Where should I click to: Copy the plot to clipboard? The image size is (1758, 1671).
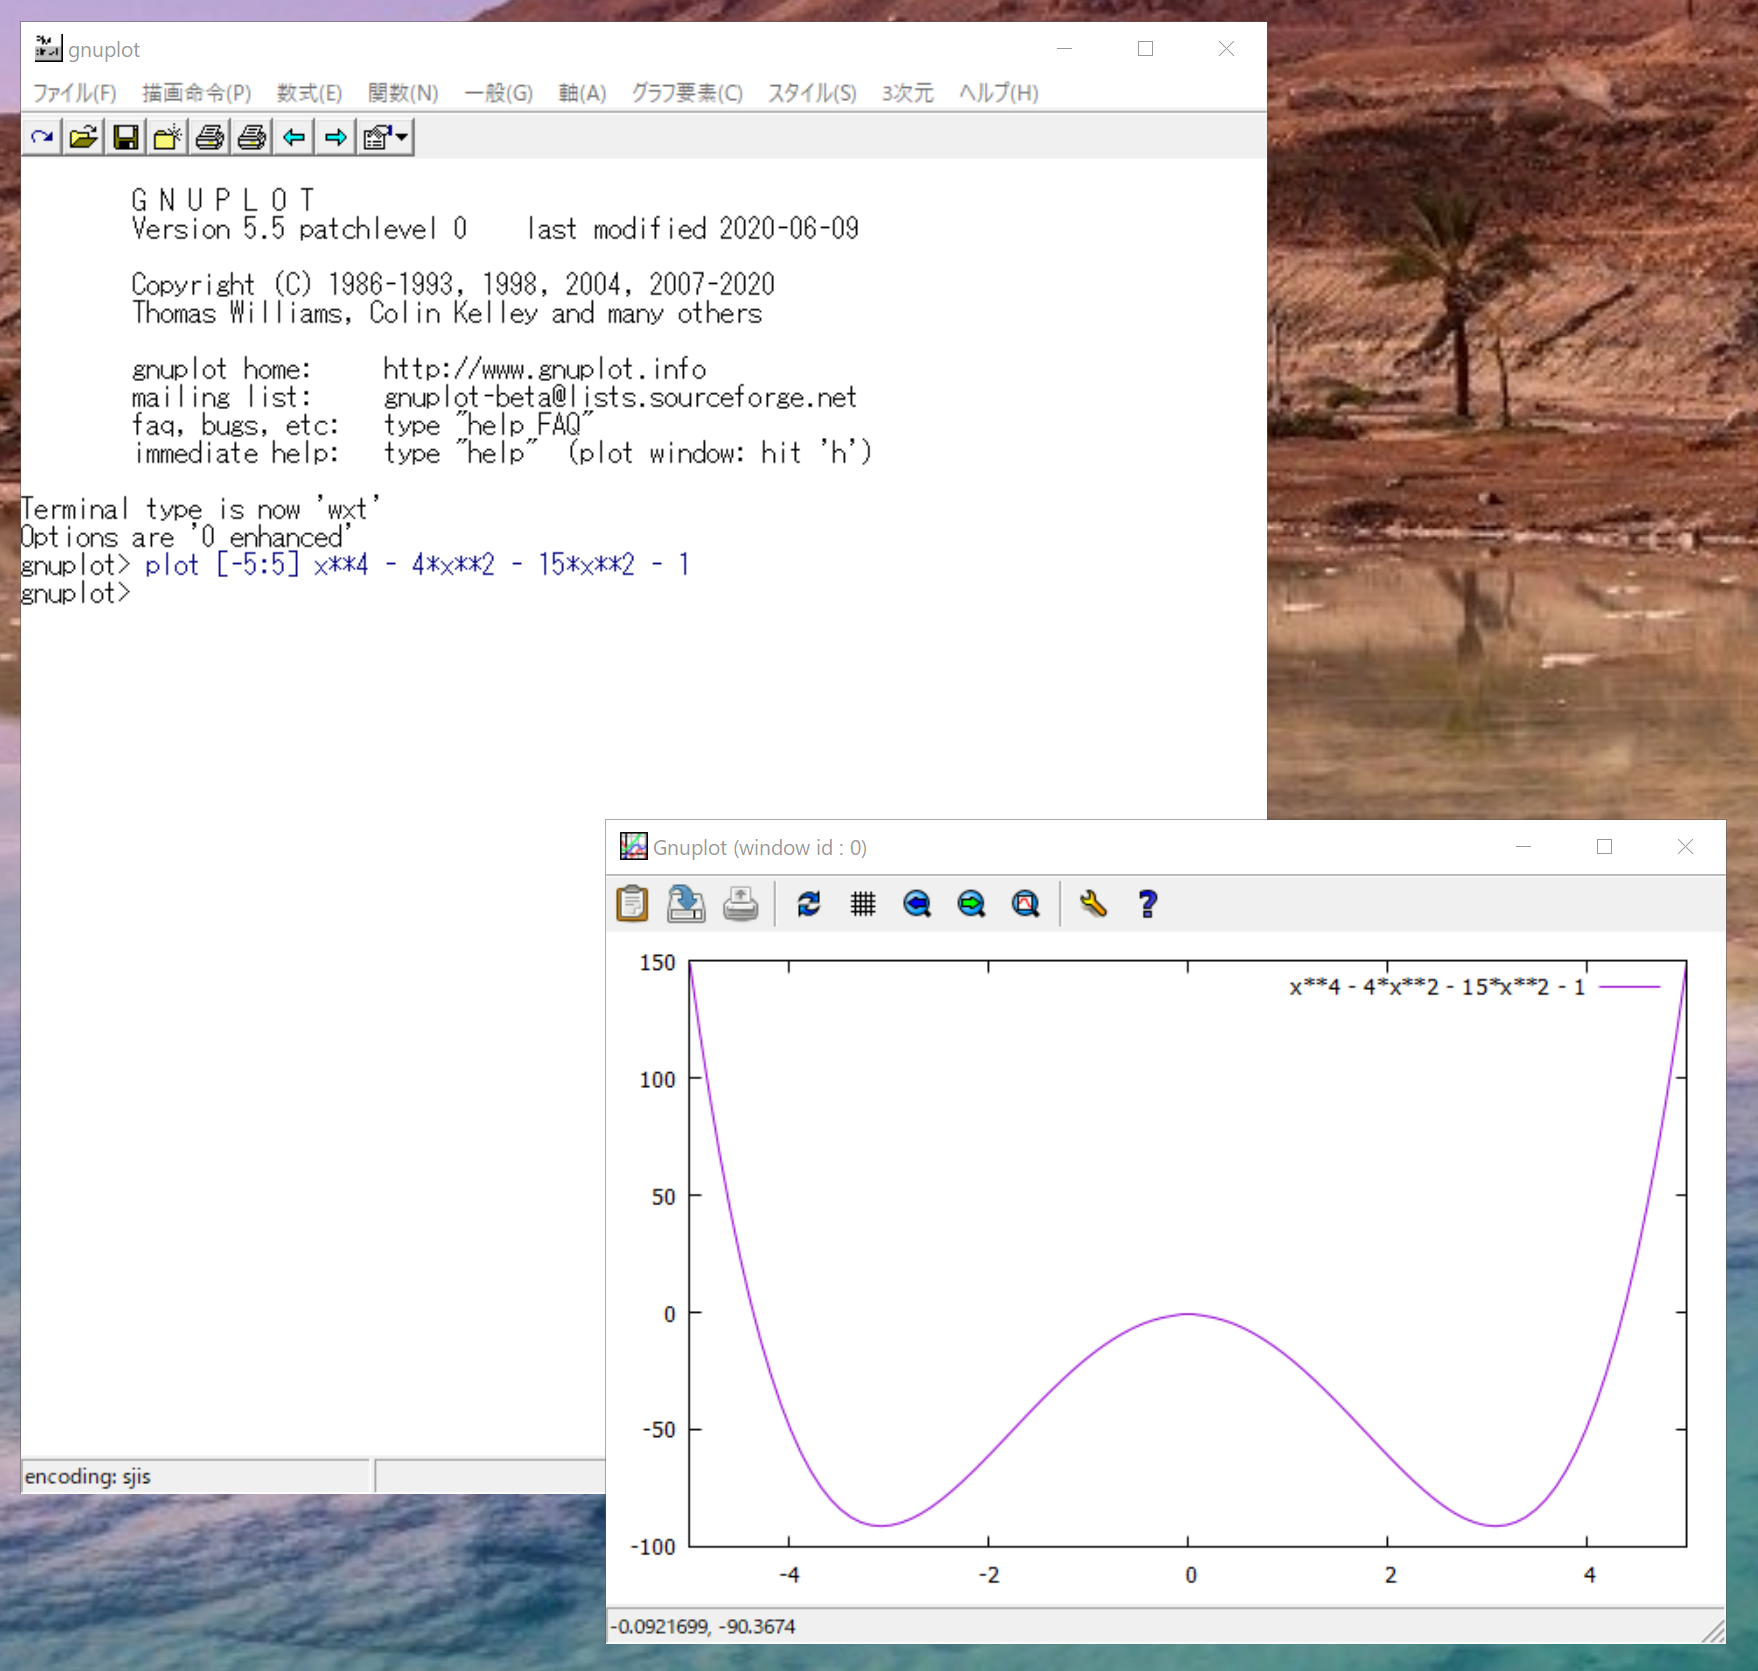click(x=632, y=904)
